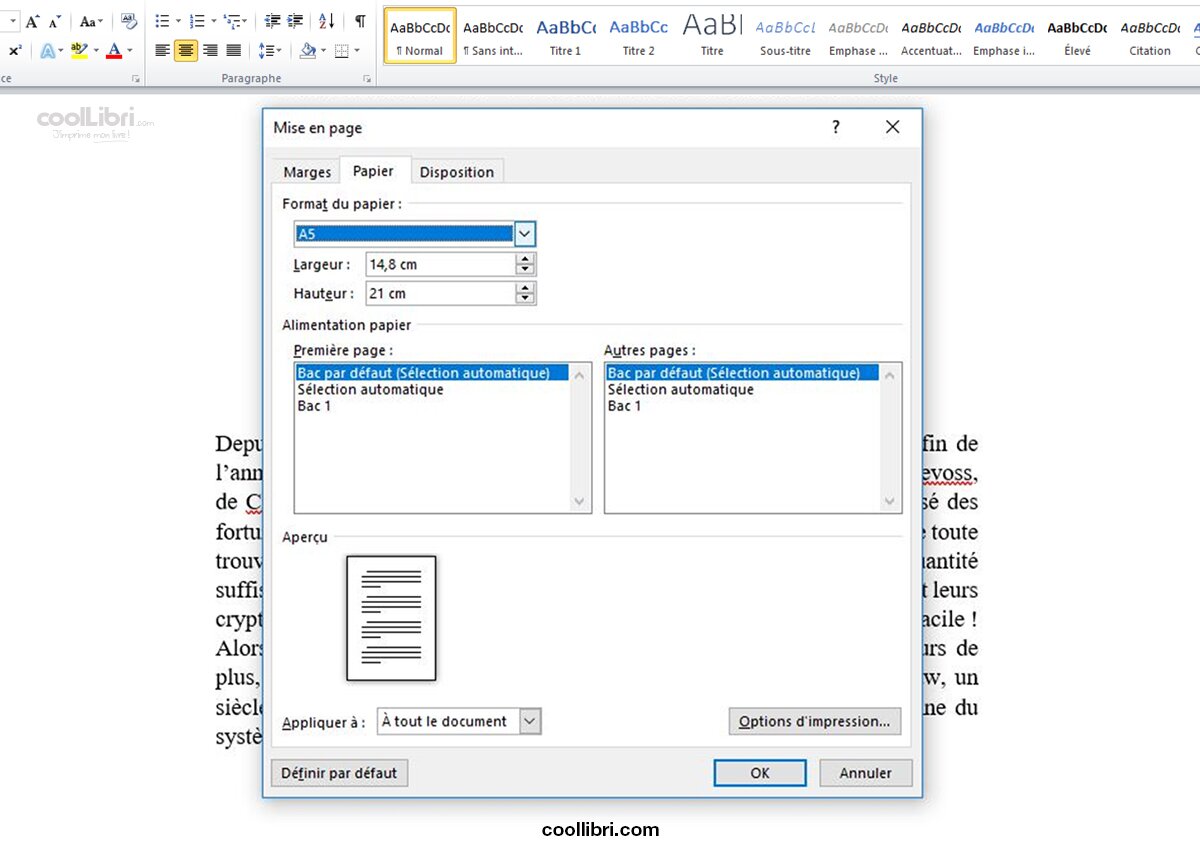The width and height of the screenshot is (1200, 857).
Task: Open the Police group dialog launcher
Action: pyautogui.click(x=135, y=79)
